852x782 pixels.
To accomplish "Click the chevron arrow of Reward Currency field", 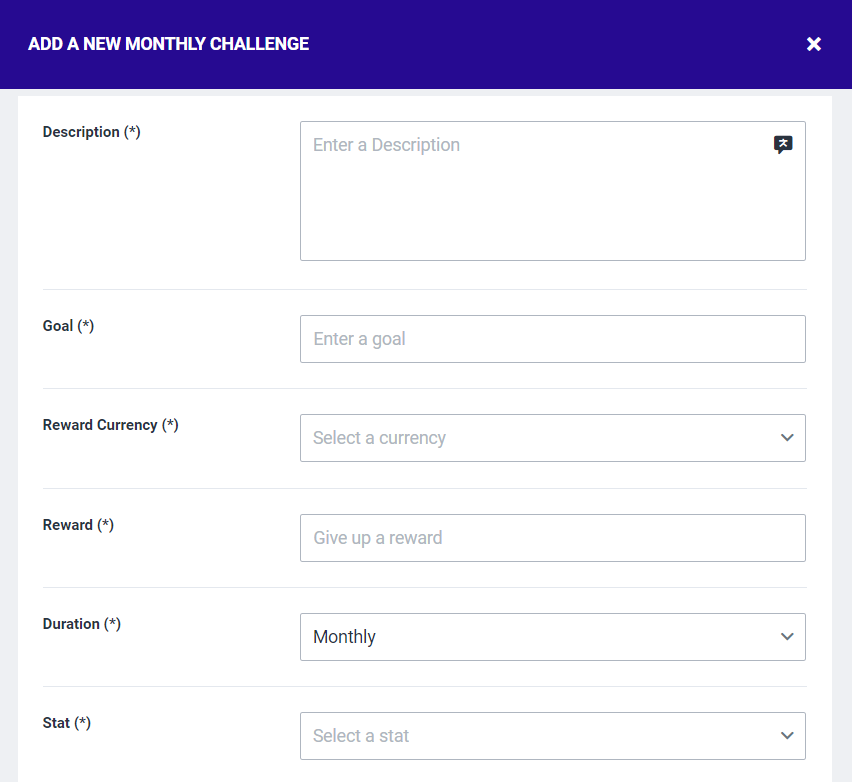I will pos(787,438).
